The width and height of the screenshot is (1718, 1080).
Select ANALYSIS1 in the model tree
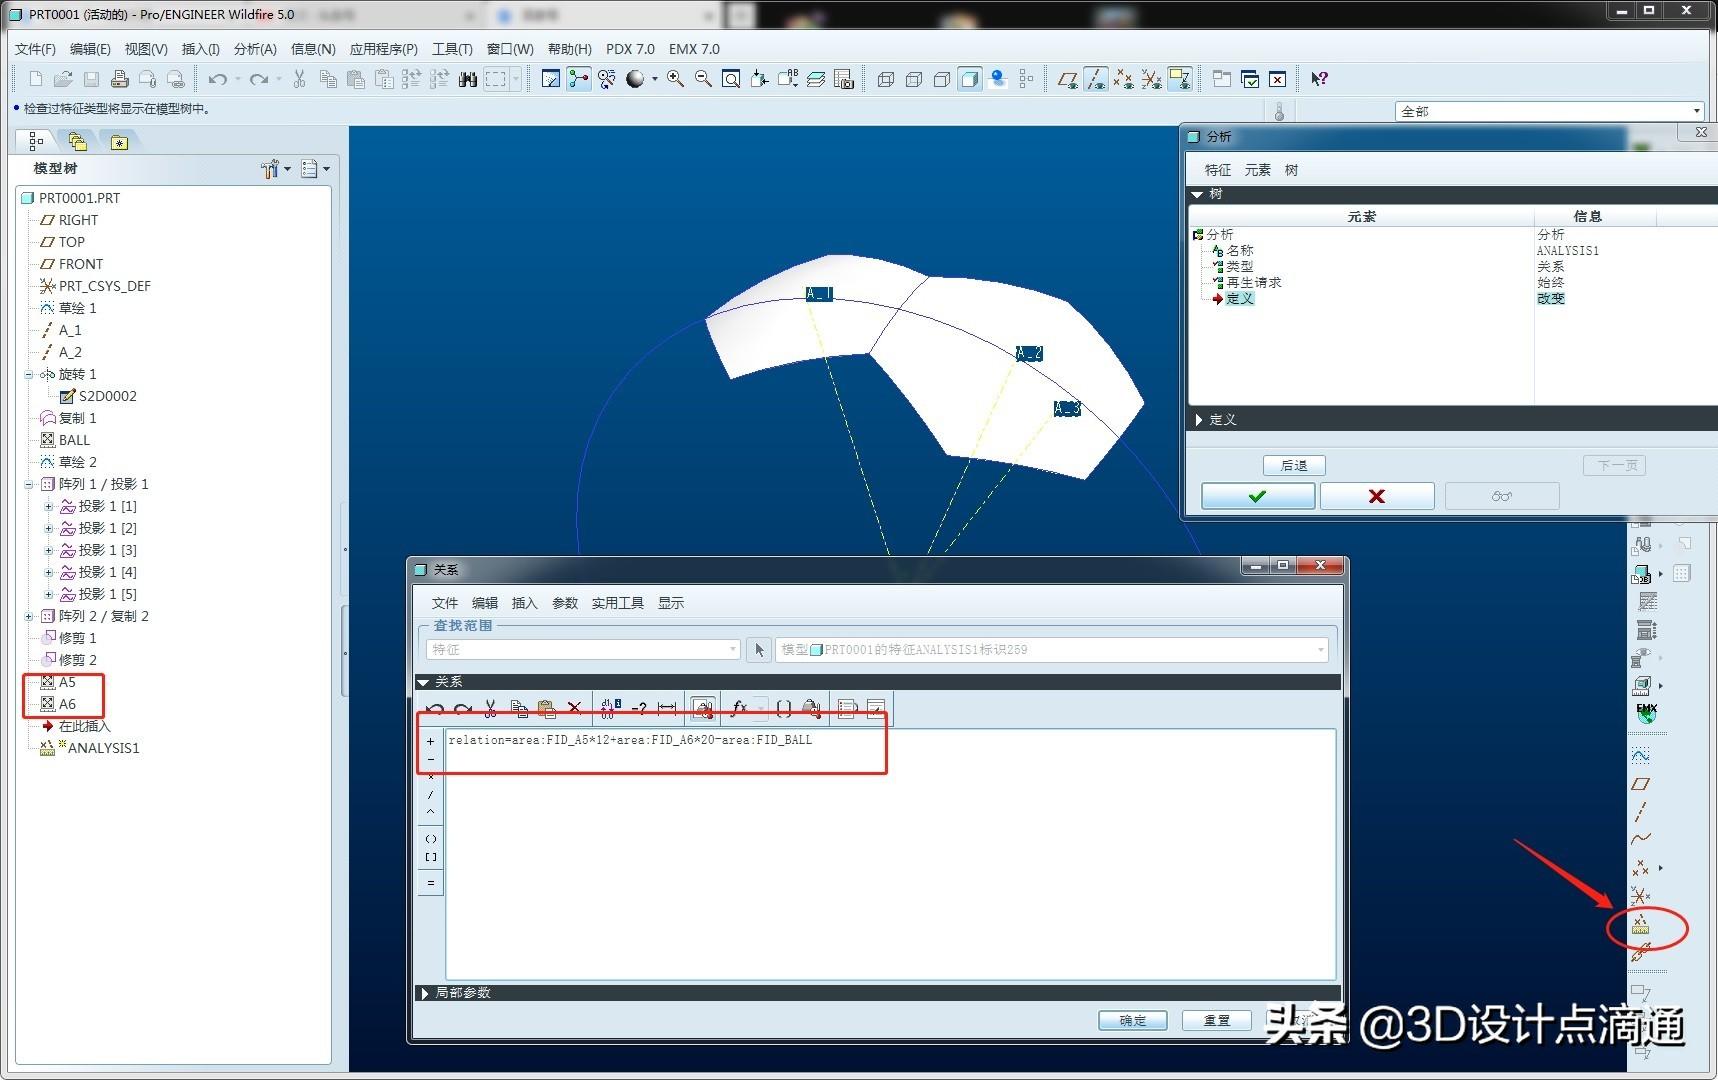coord(103,748)
